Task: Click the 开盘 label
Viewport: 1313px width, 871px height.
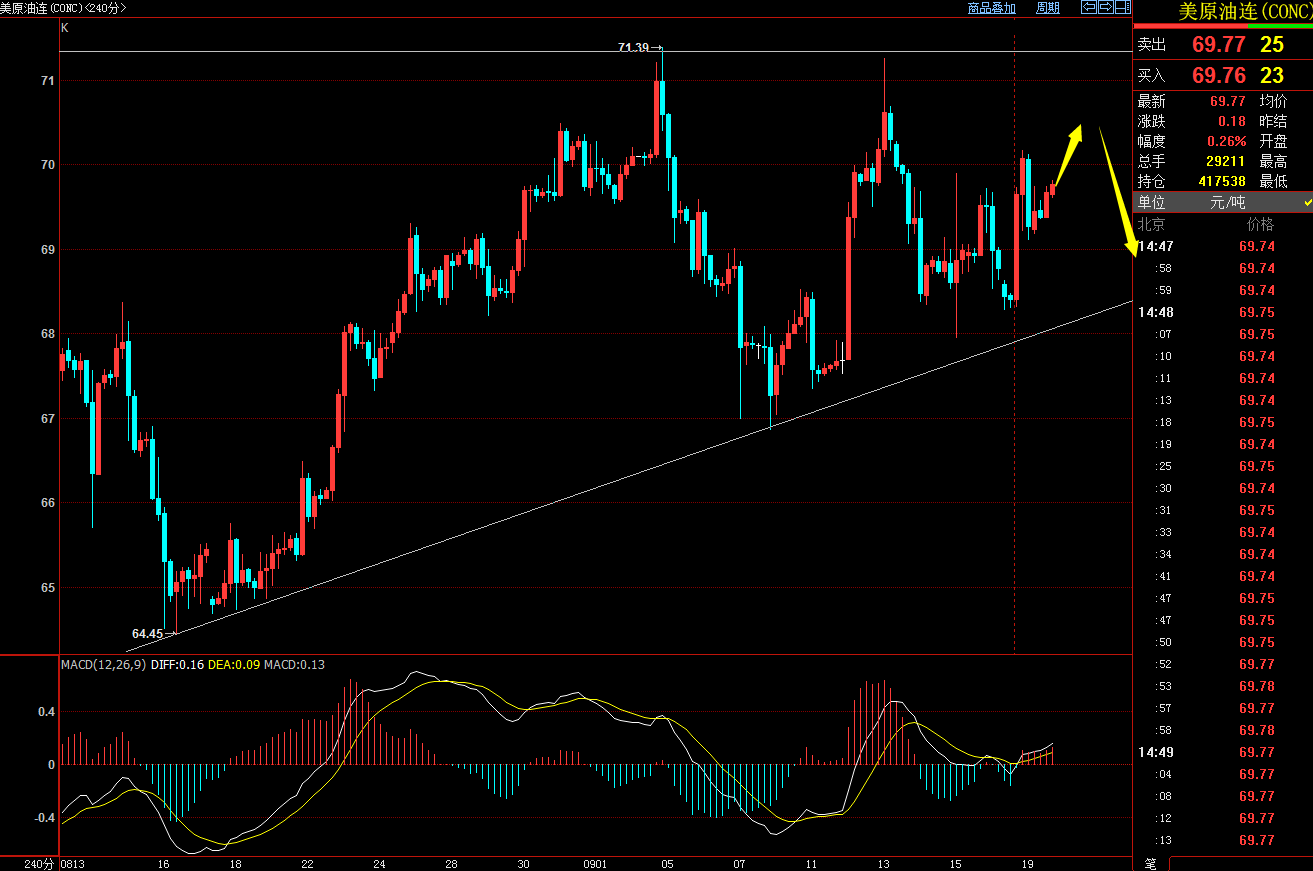Action: (x=1273, y=141)
